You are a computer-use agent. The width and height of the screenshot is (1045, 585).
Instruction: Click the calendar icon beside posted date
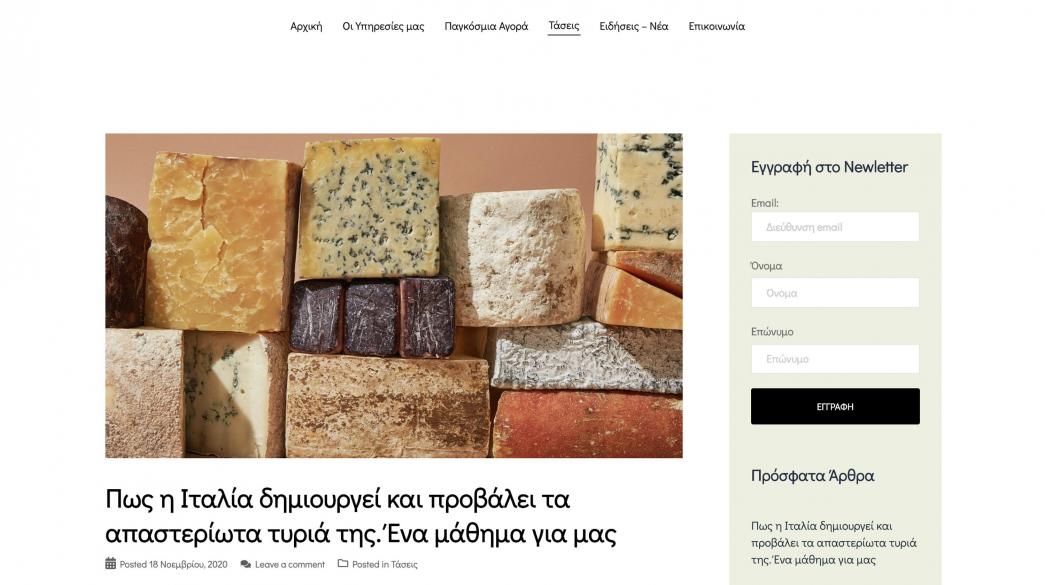111,564
